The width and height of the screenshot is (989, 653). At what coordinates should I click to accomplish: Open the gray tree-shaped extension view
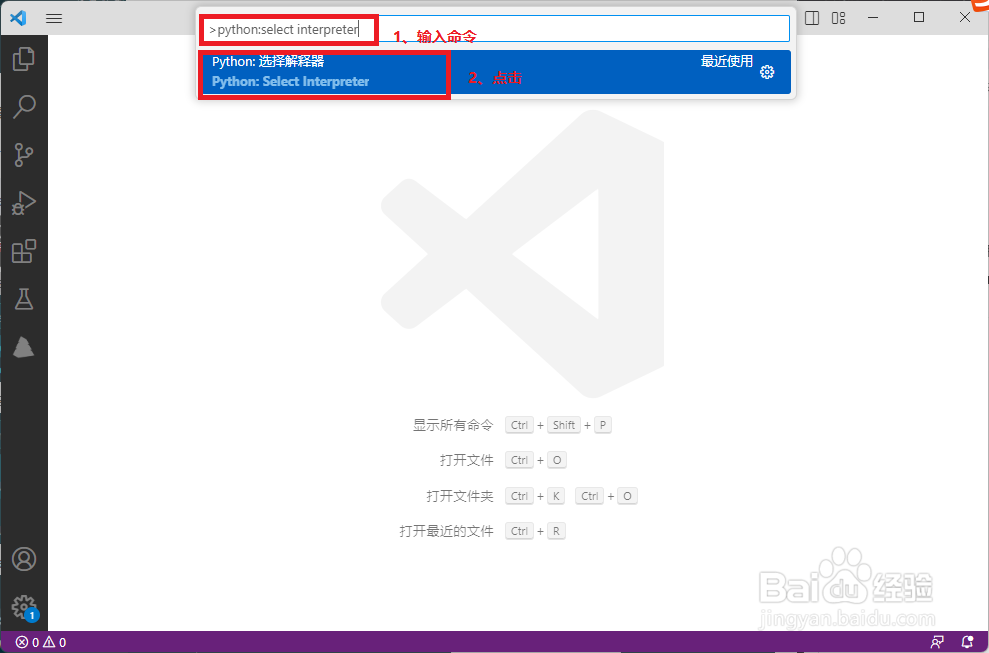click(x=24, y=347)
